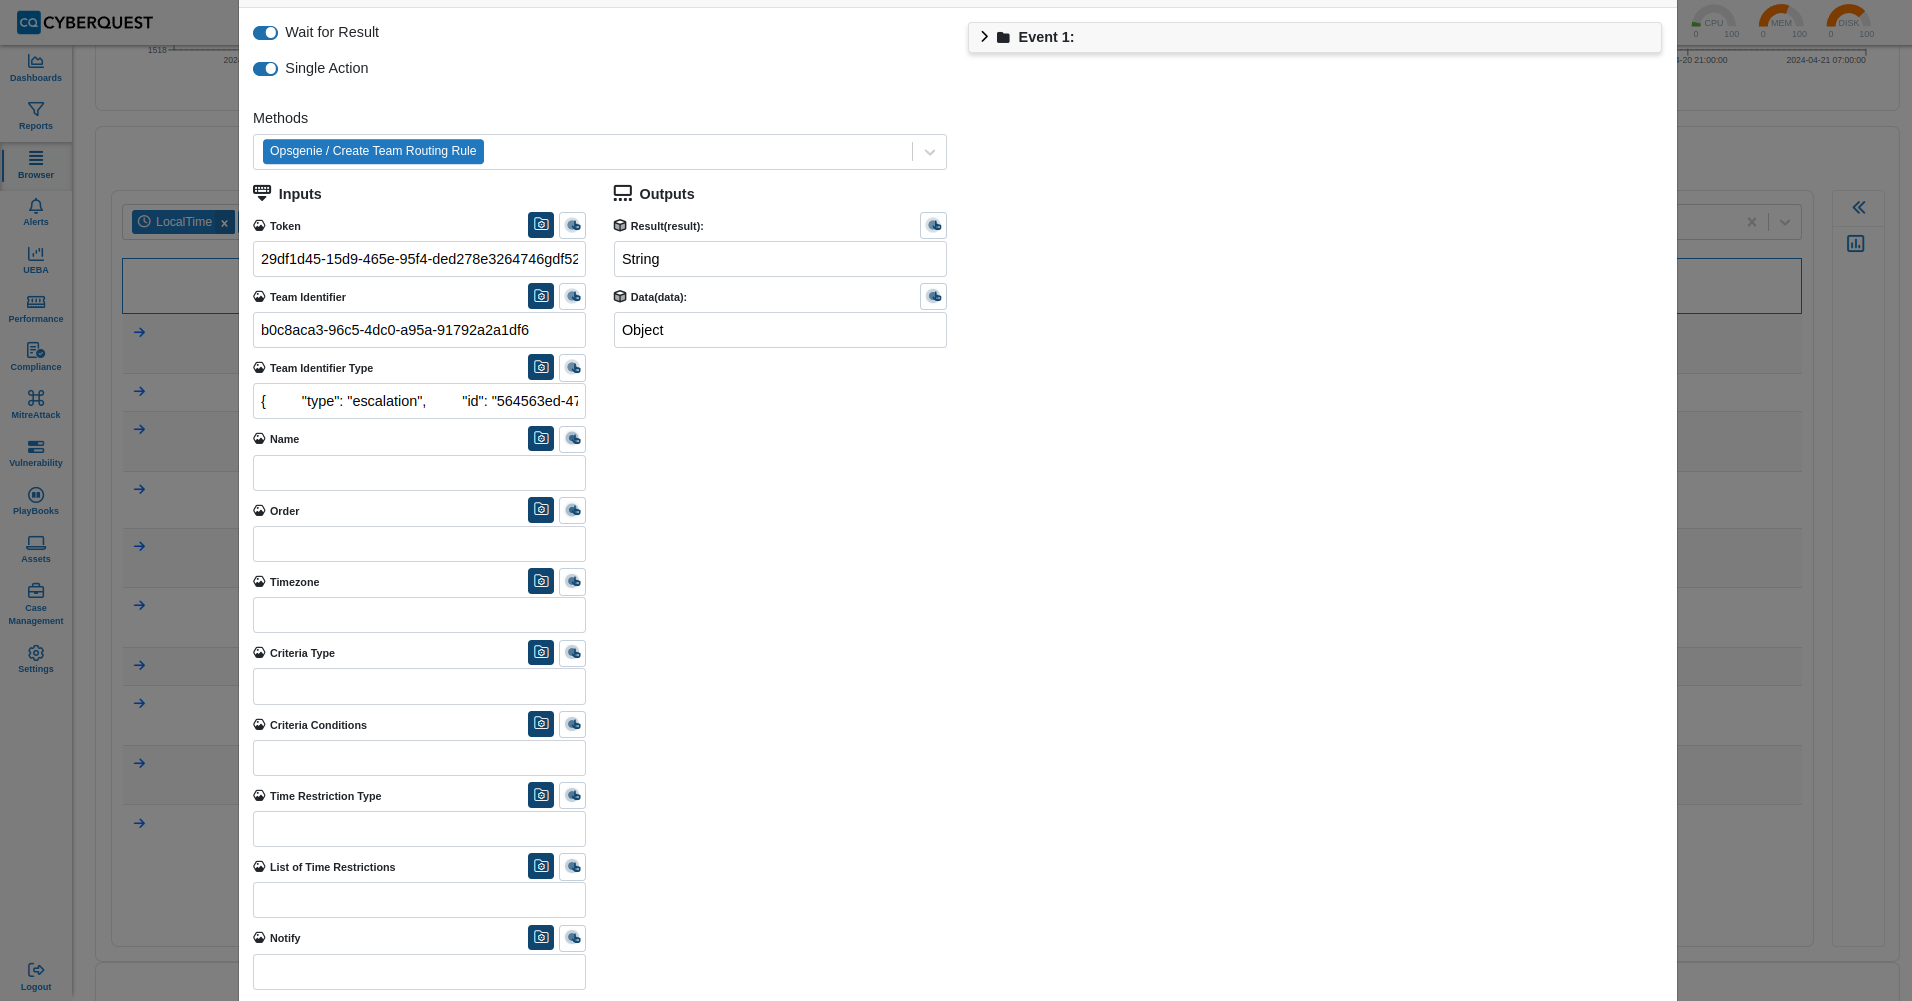
Task: Open UEBA in the sidebar
Action: (x=36, y=260)
